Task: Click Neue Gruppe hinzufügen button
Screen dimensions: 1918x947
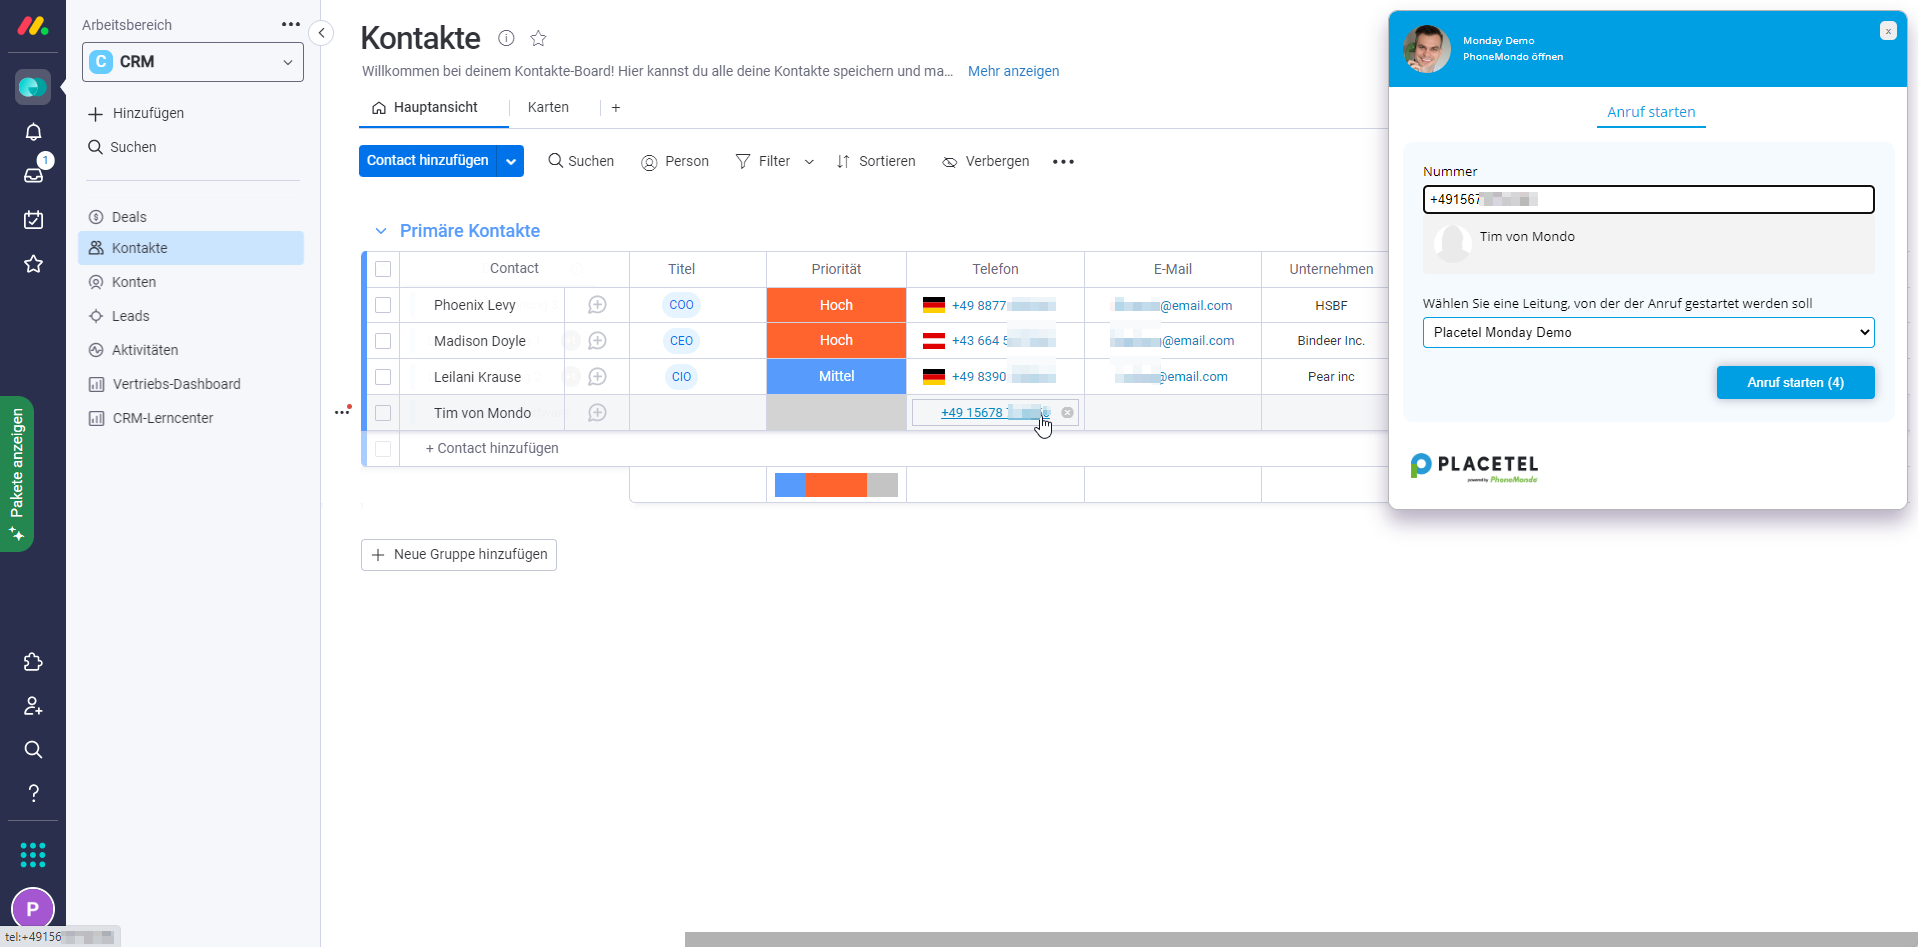Action: [x=459, y=555]
